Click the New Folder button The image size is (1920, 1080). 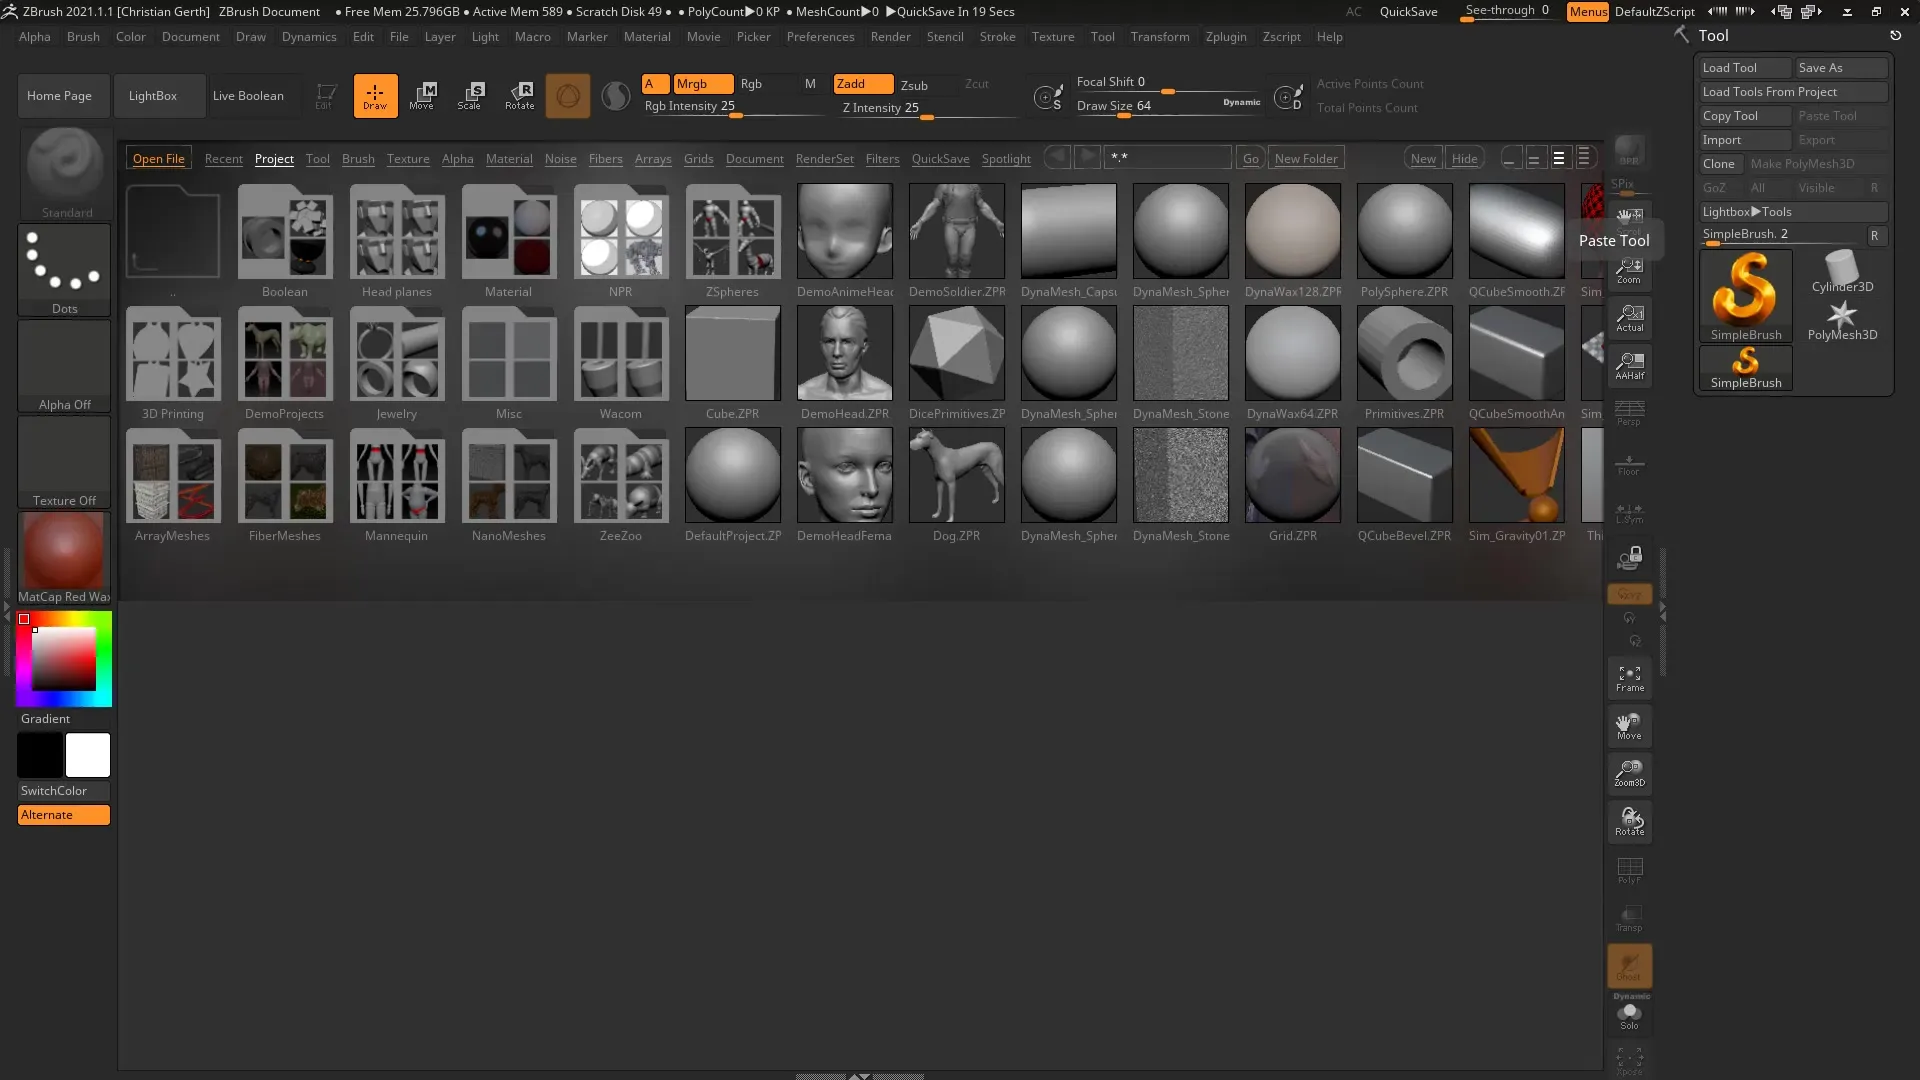coord(1306,159)
